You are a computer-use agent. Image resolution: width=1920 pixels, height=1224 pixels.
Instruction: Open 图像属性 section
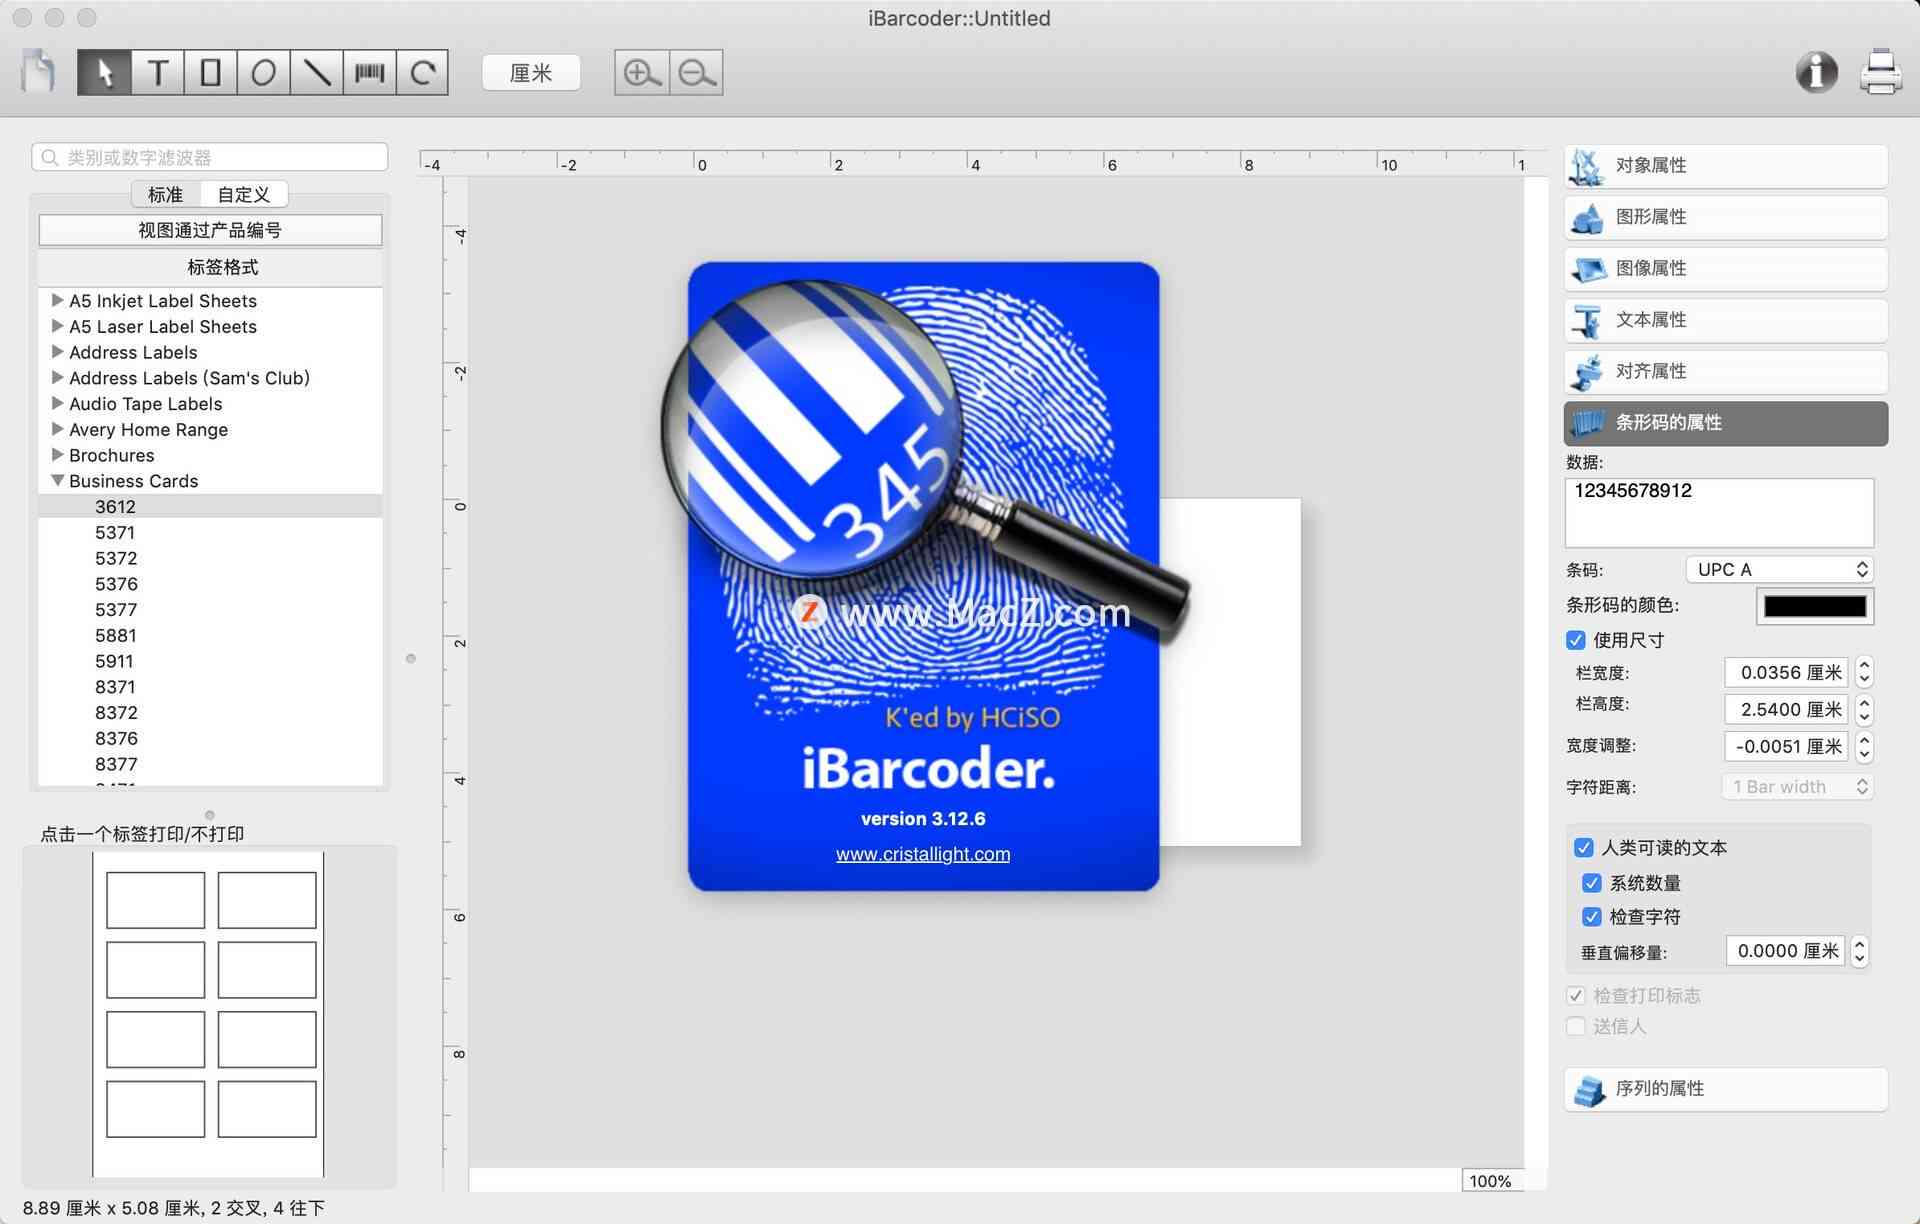coord(1726,269)
